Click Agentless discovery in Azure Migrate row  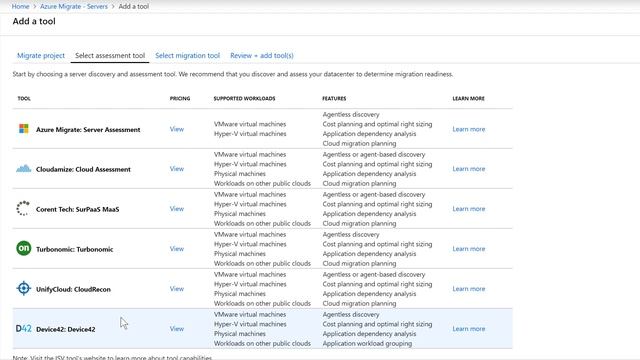(x=351, y=114)
